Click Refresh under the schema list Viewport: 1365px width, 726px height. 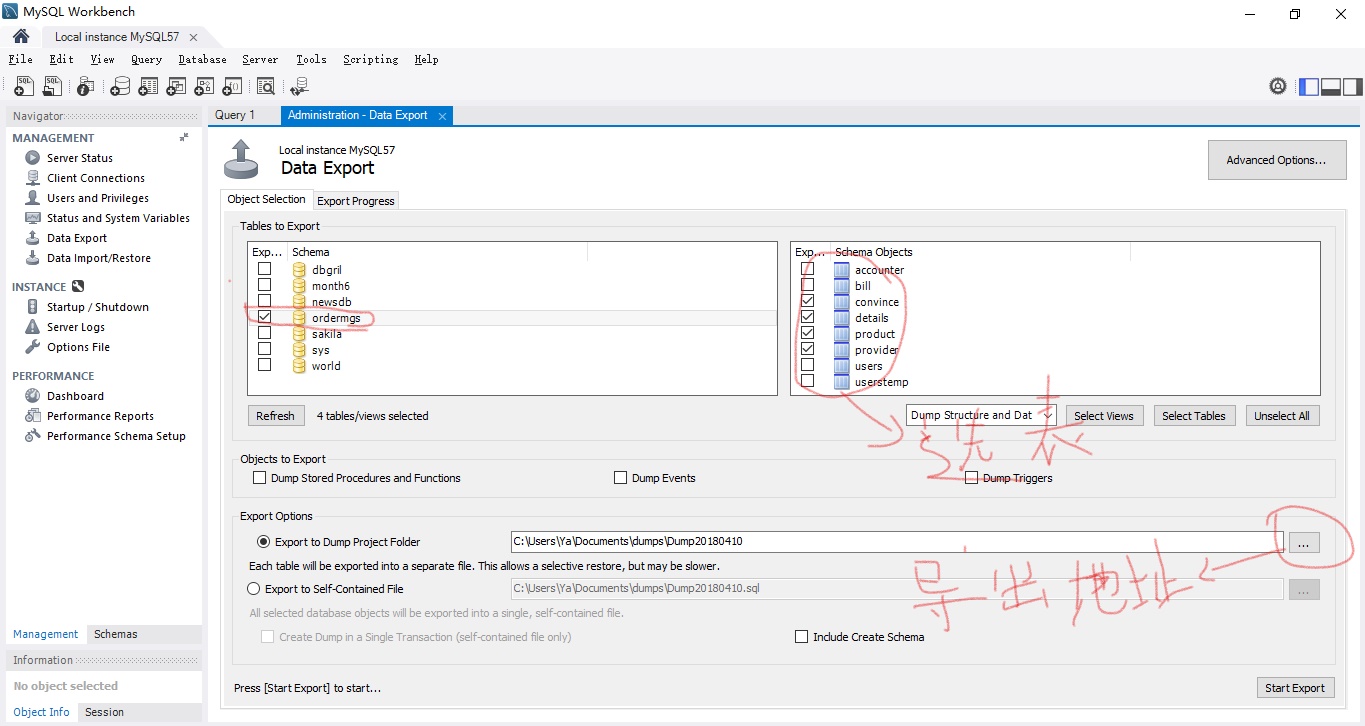click(x=276, y=416)
